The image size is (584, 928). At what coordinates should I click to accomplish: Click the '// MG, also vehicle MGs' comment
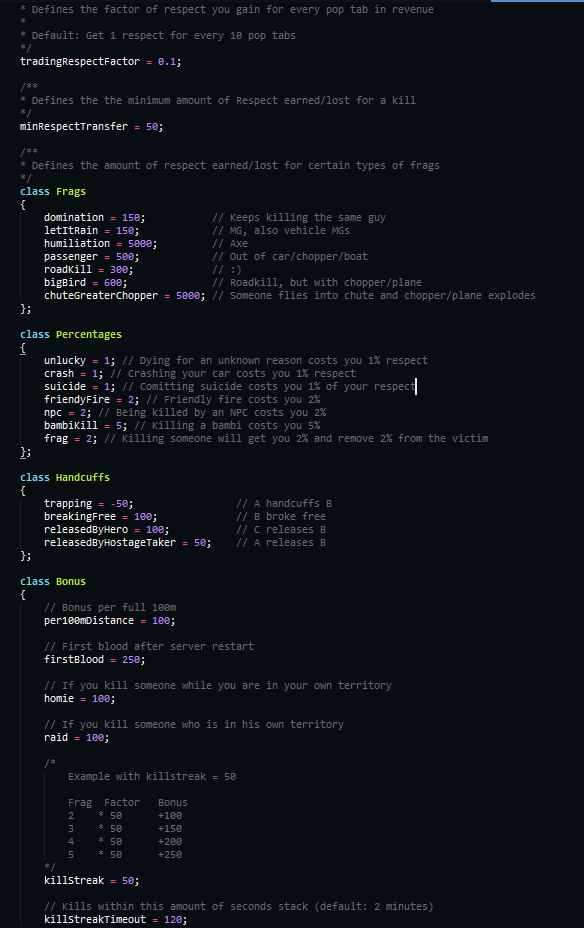281,231
